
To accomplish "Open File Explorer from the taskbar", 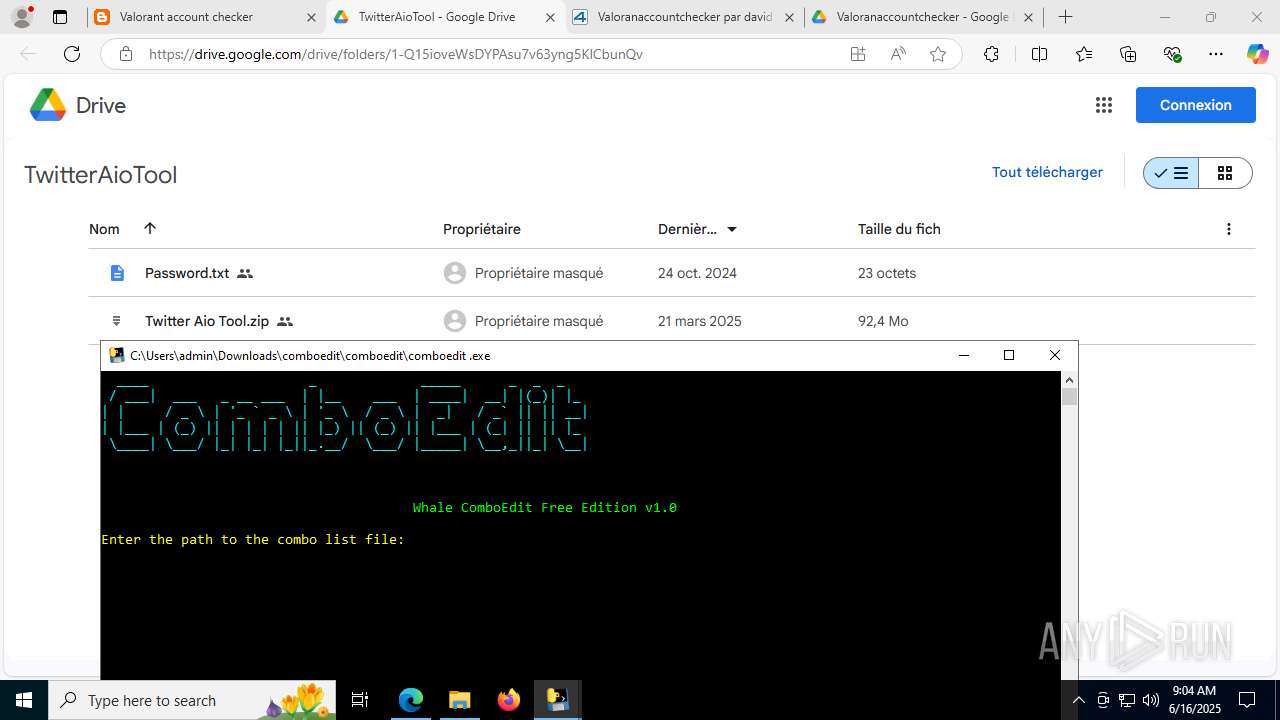I will pos(459,700).
